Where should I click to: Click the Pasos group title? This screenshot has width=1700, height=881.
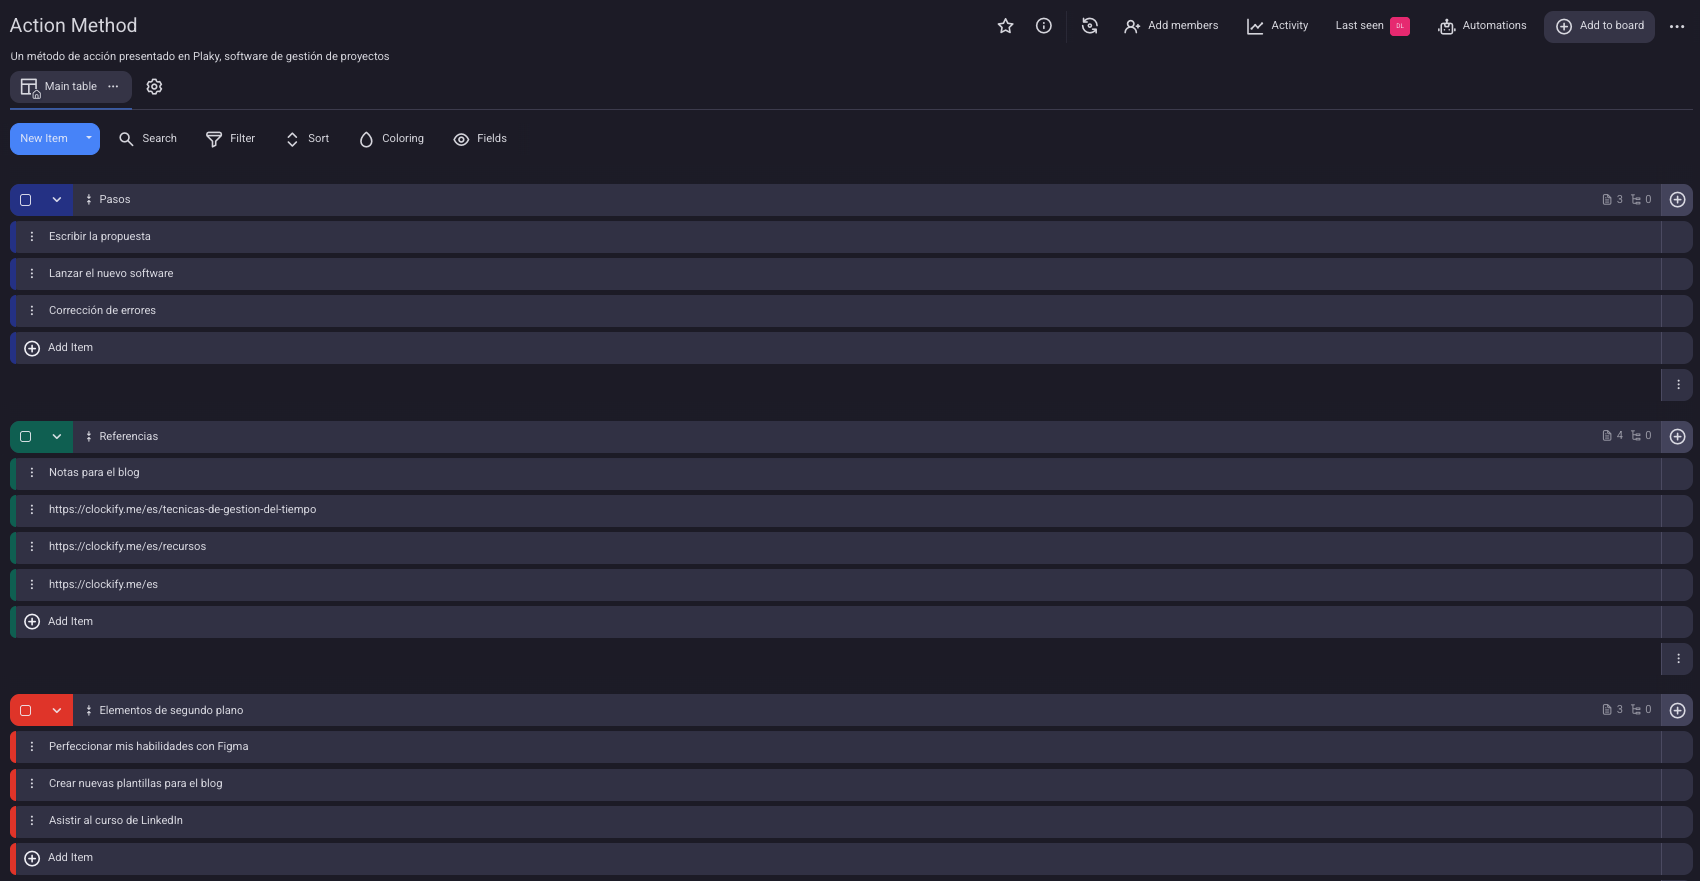(x=115, y=200)
